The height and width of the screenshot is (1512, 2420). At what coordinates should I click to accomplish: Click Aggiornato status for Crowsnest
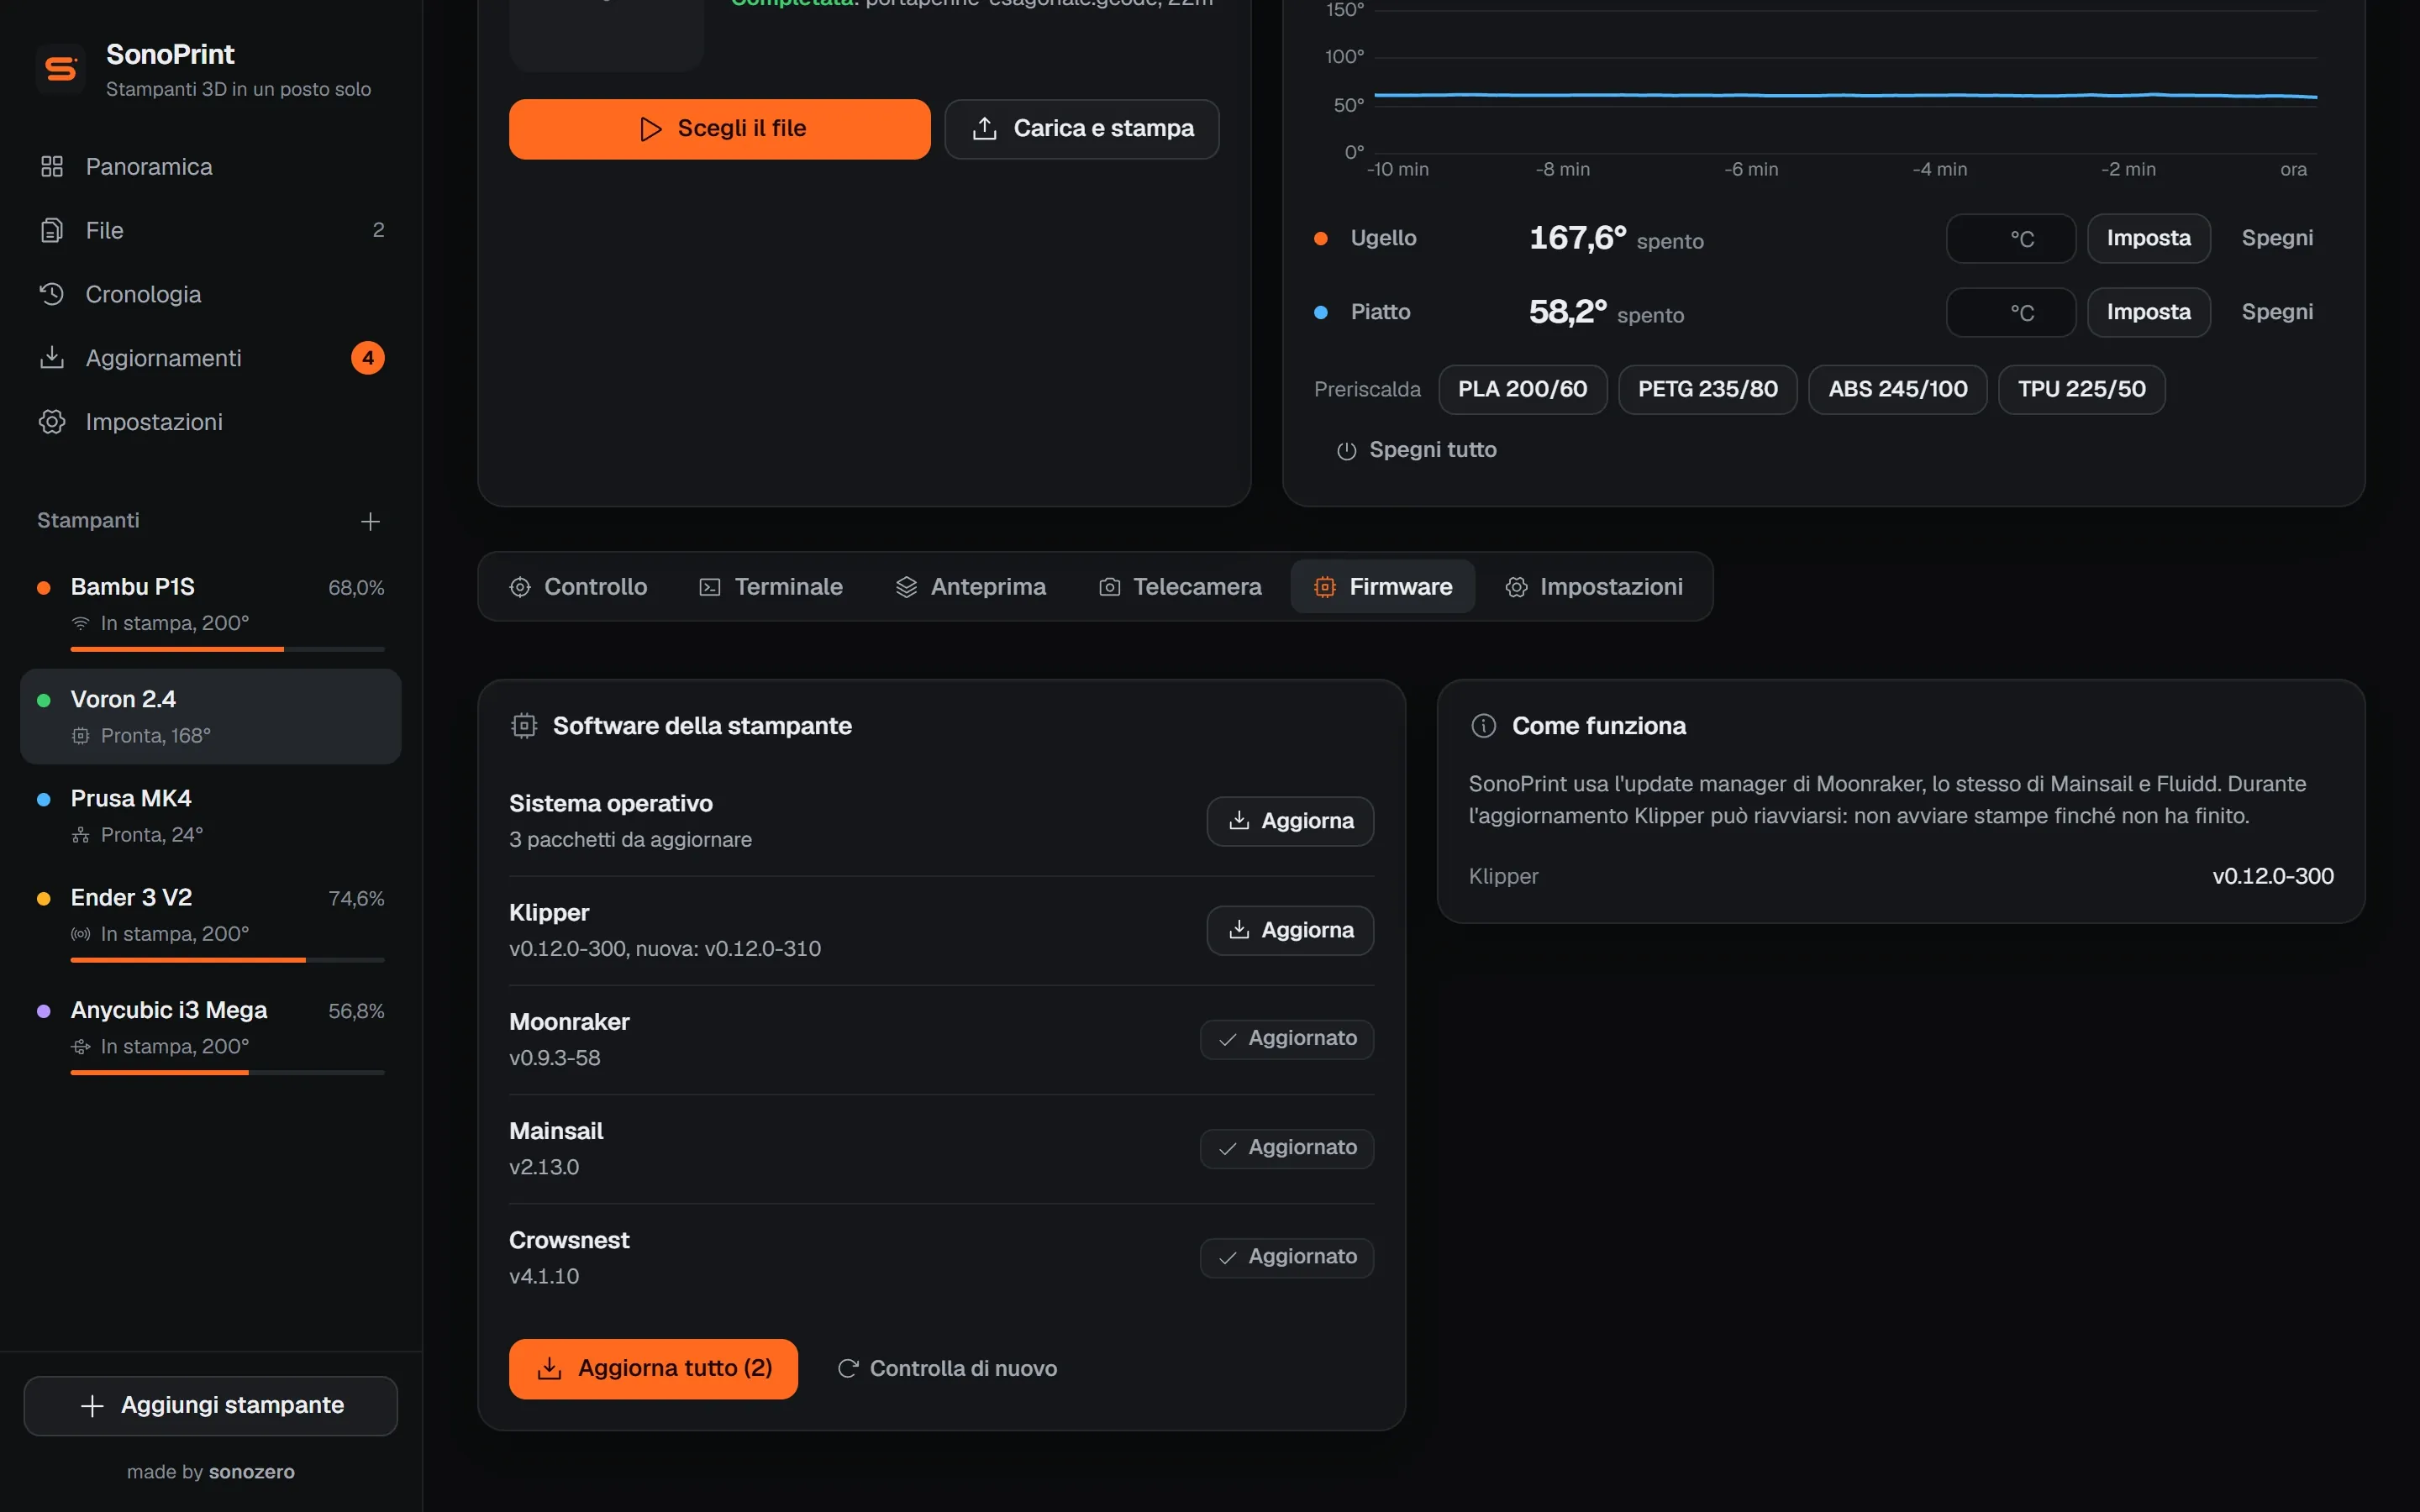(1286, 1257)
